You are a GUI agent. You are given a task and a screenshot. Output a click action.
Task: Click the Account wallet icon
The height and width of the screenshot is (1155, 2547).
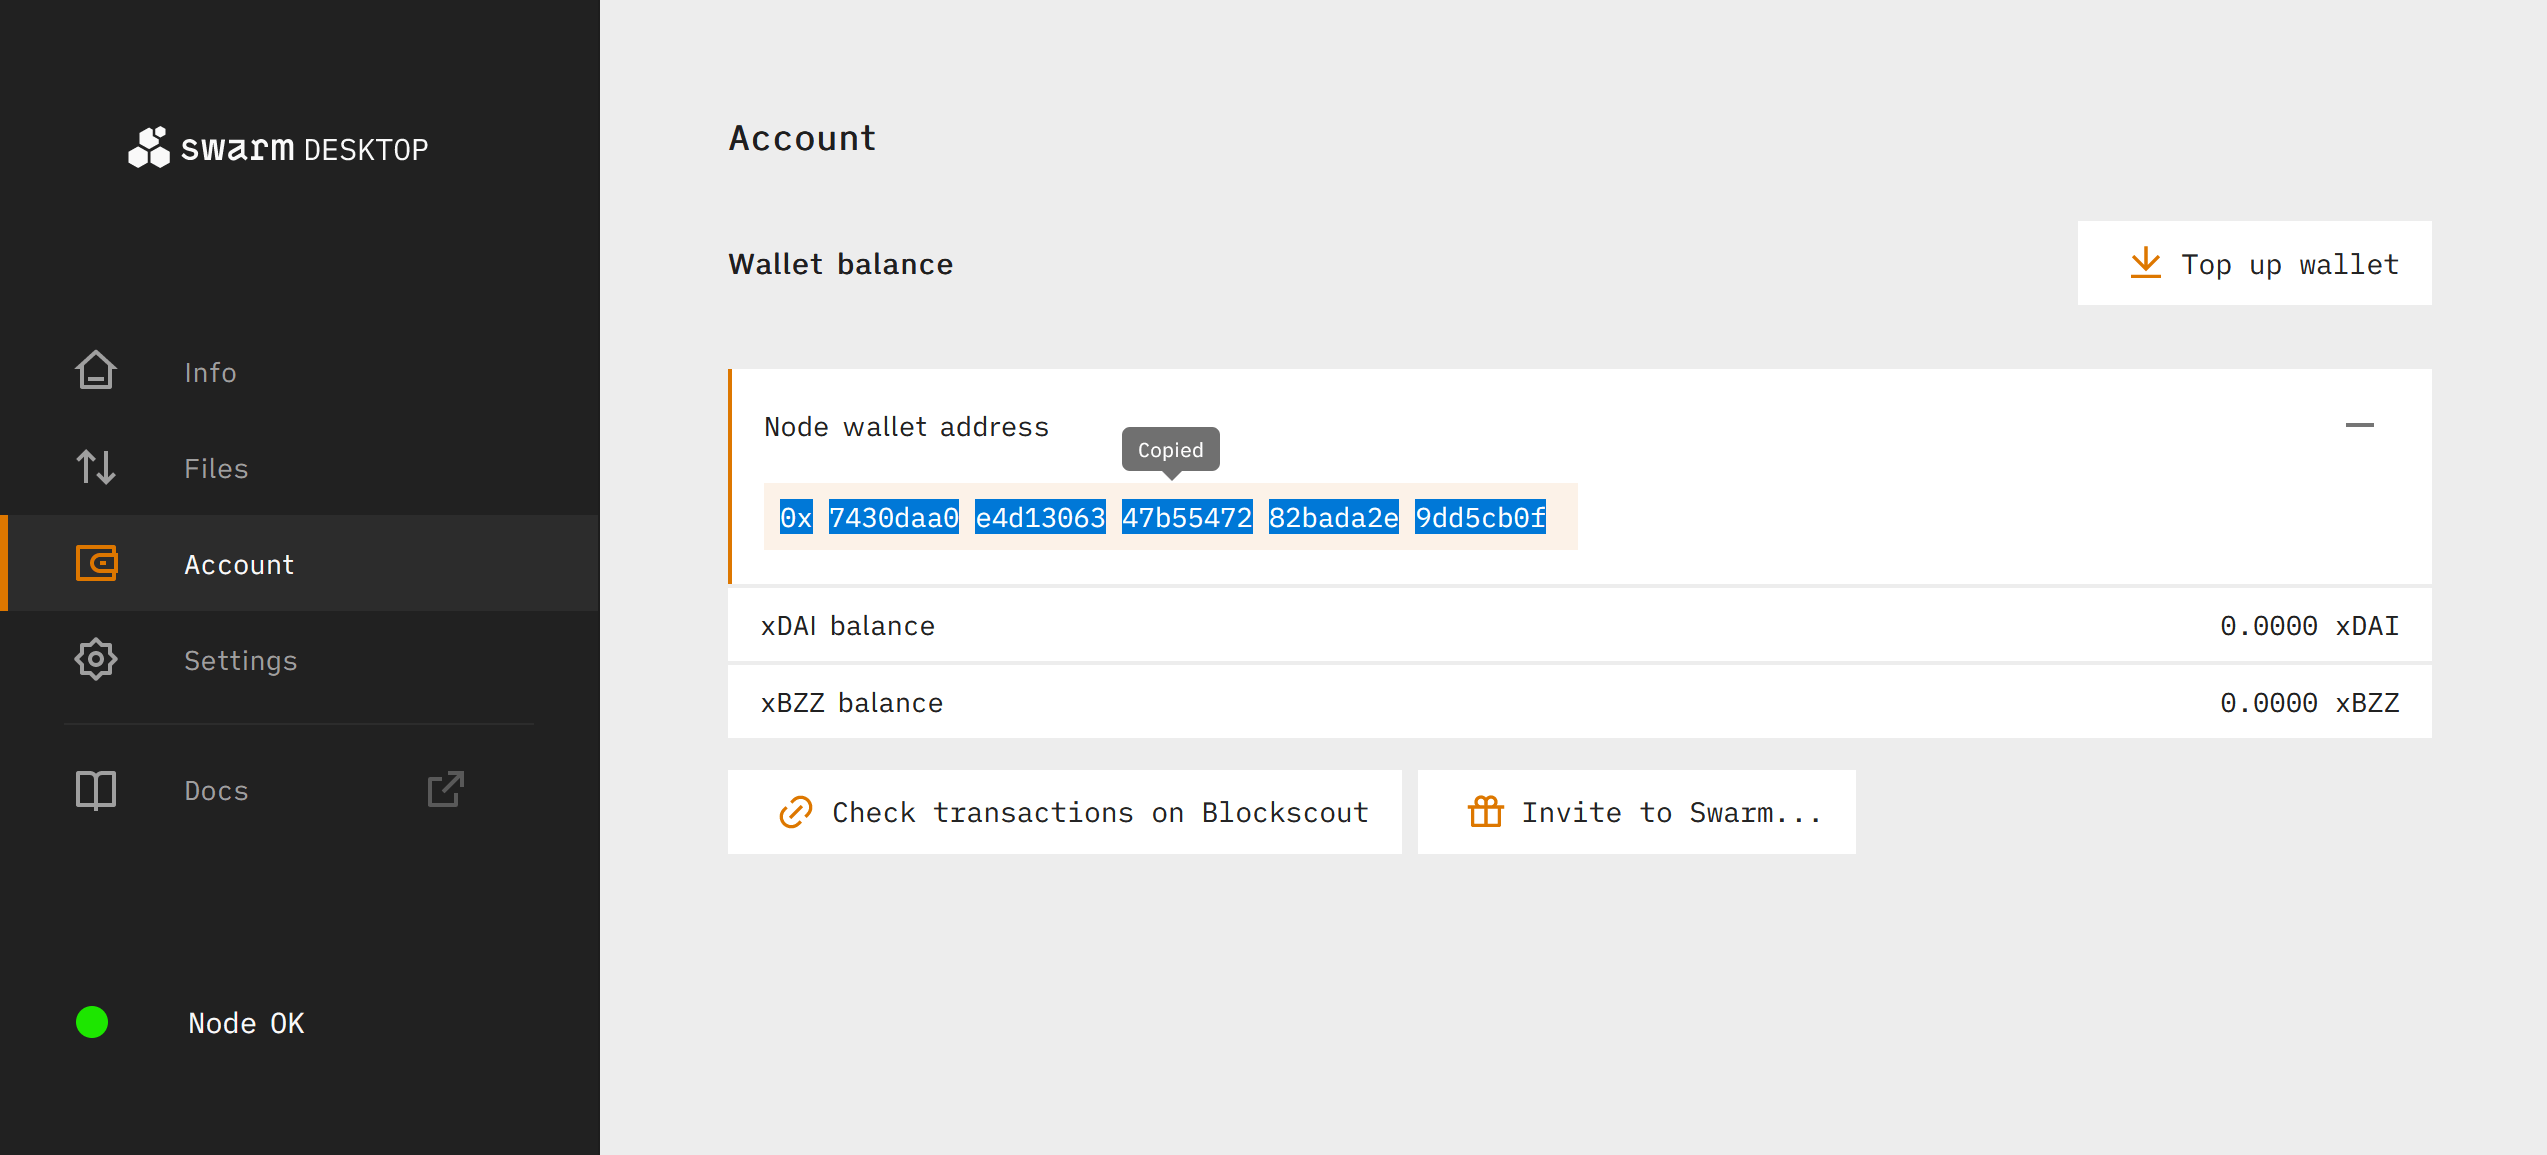[x=96, y=563]
